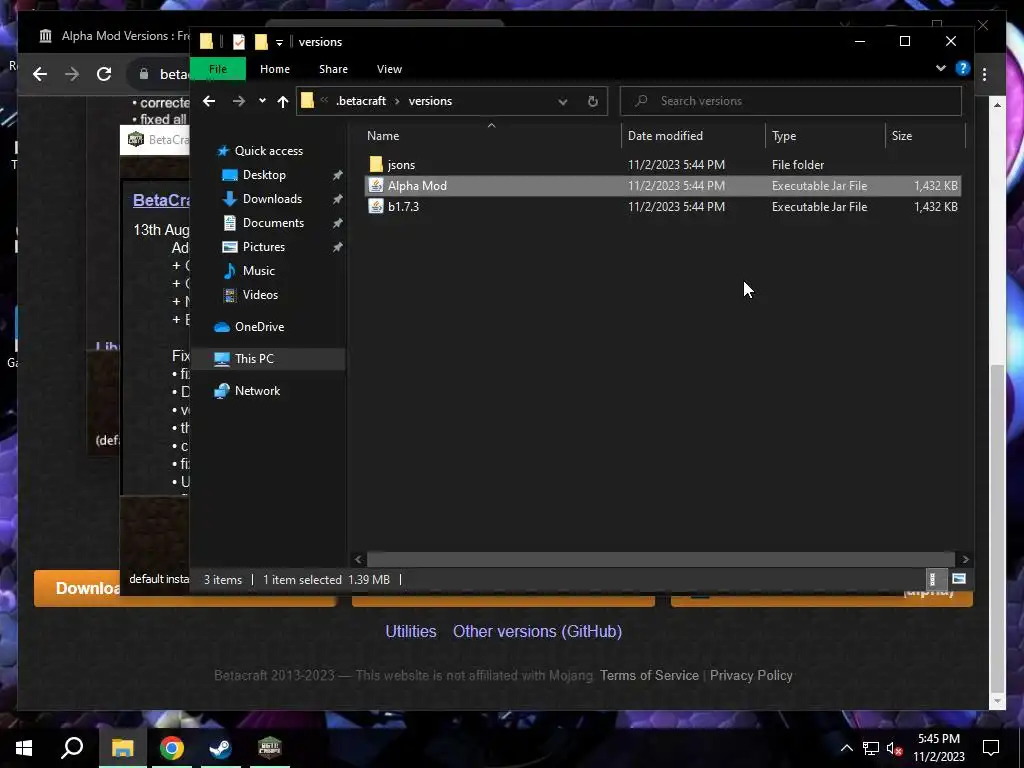The image size is (1024, 768).
Task: Switch to large icons view layout
Action: pos(959,579)
